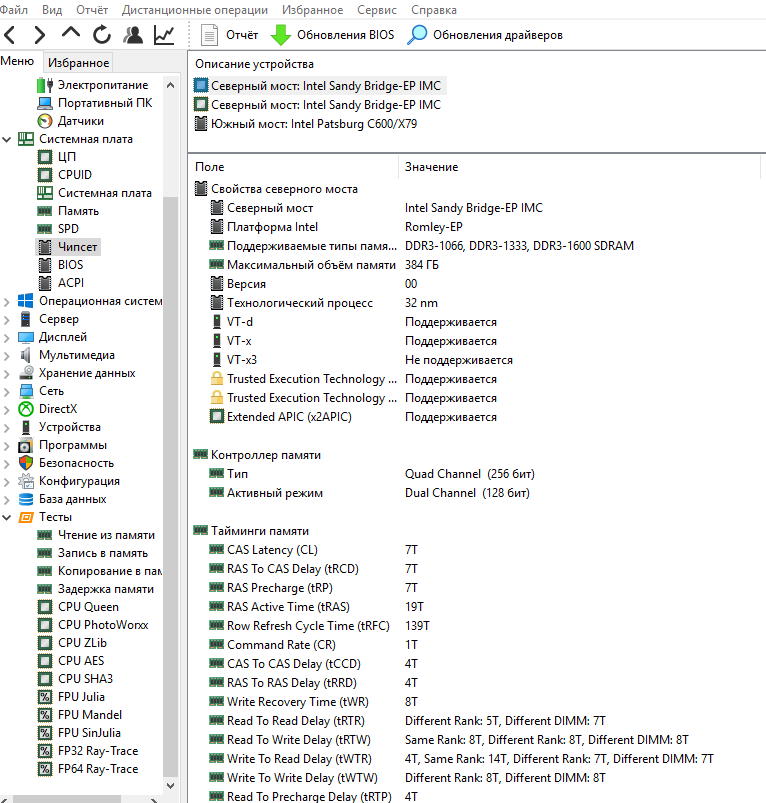Expand the Операционная система node
The image size is (766, 803).
coord(7,302)
